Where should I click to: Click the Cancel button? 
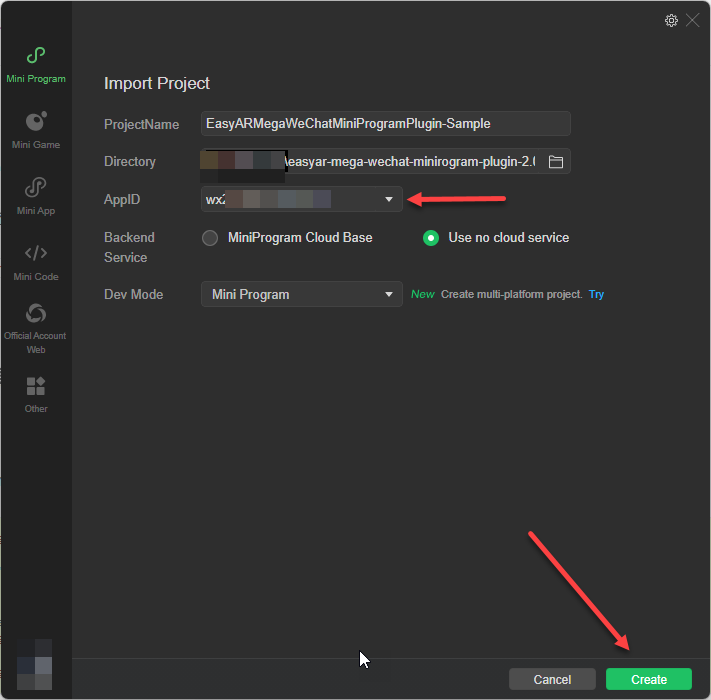point(552,679)
